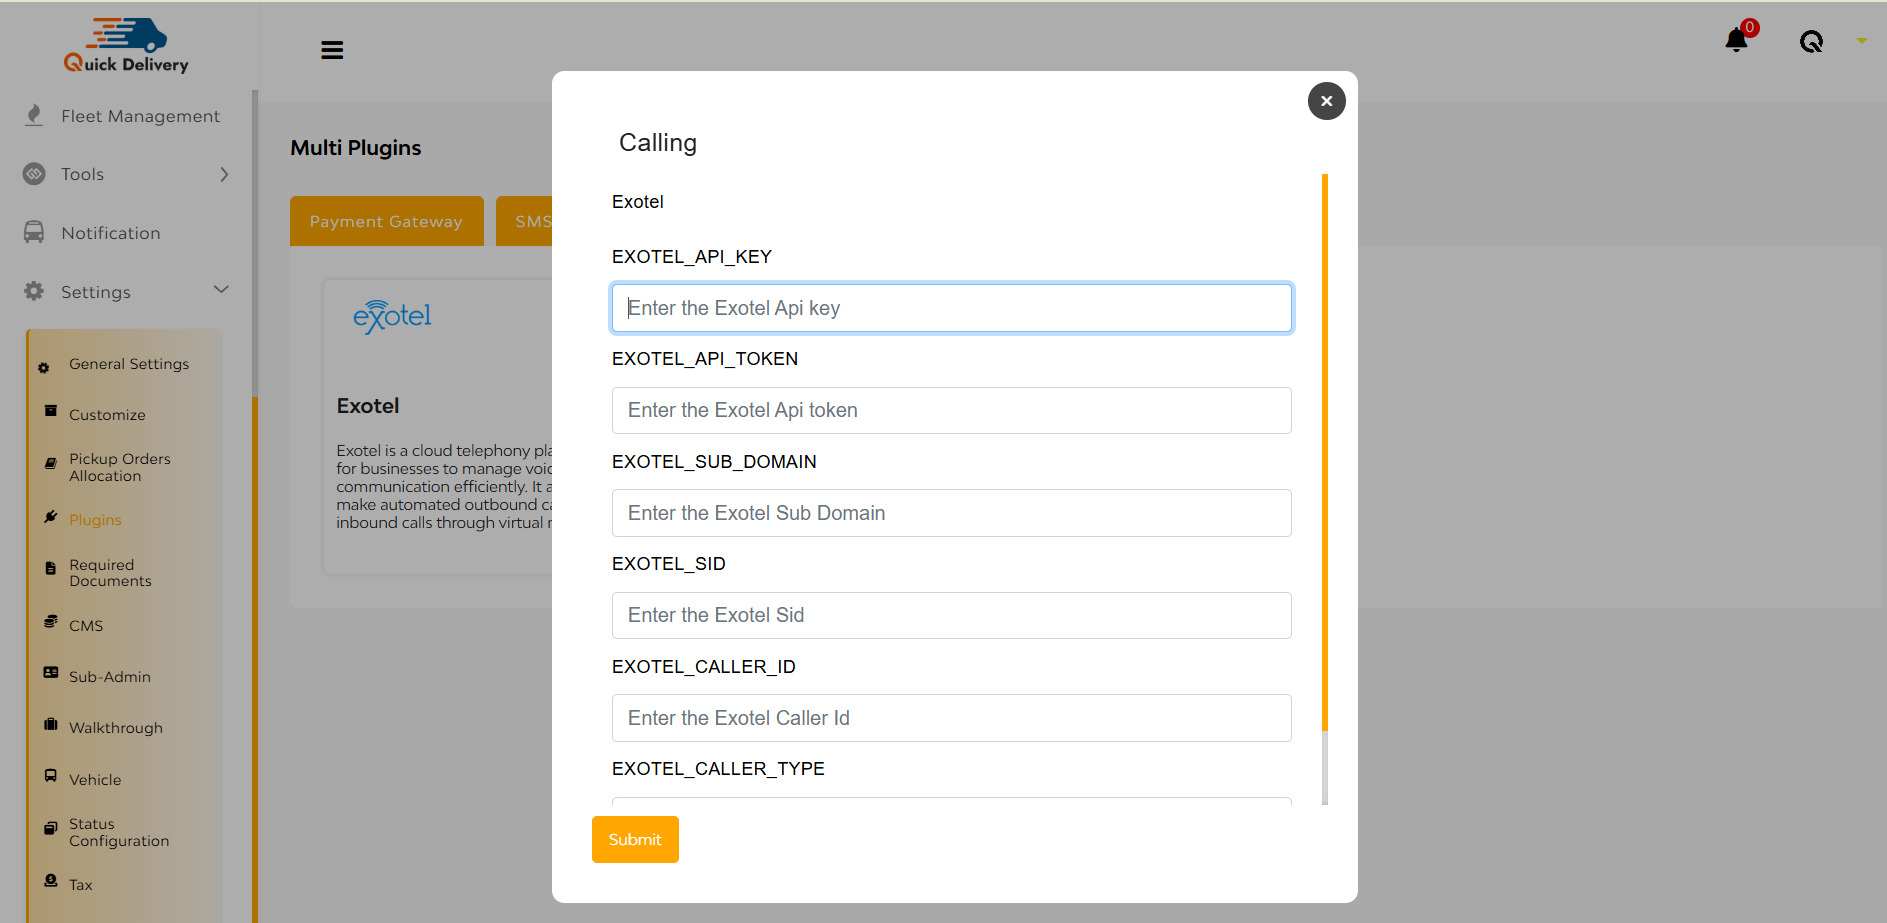Viewport: 1887px width, 923px height.
Task: Close the Calling dialog
Action: coord(1326,101)
